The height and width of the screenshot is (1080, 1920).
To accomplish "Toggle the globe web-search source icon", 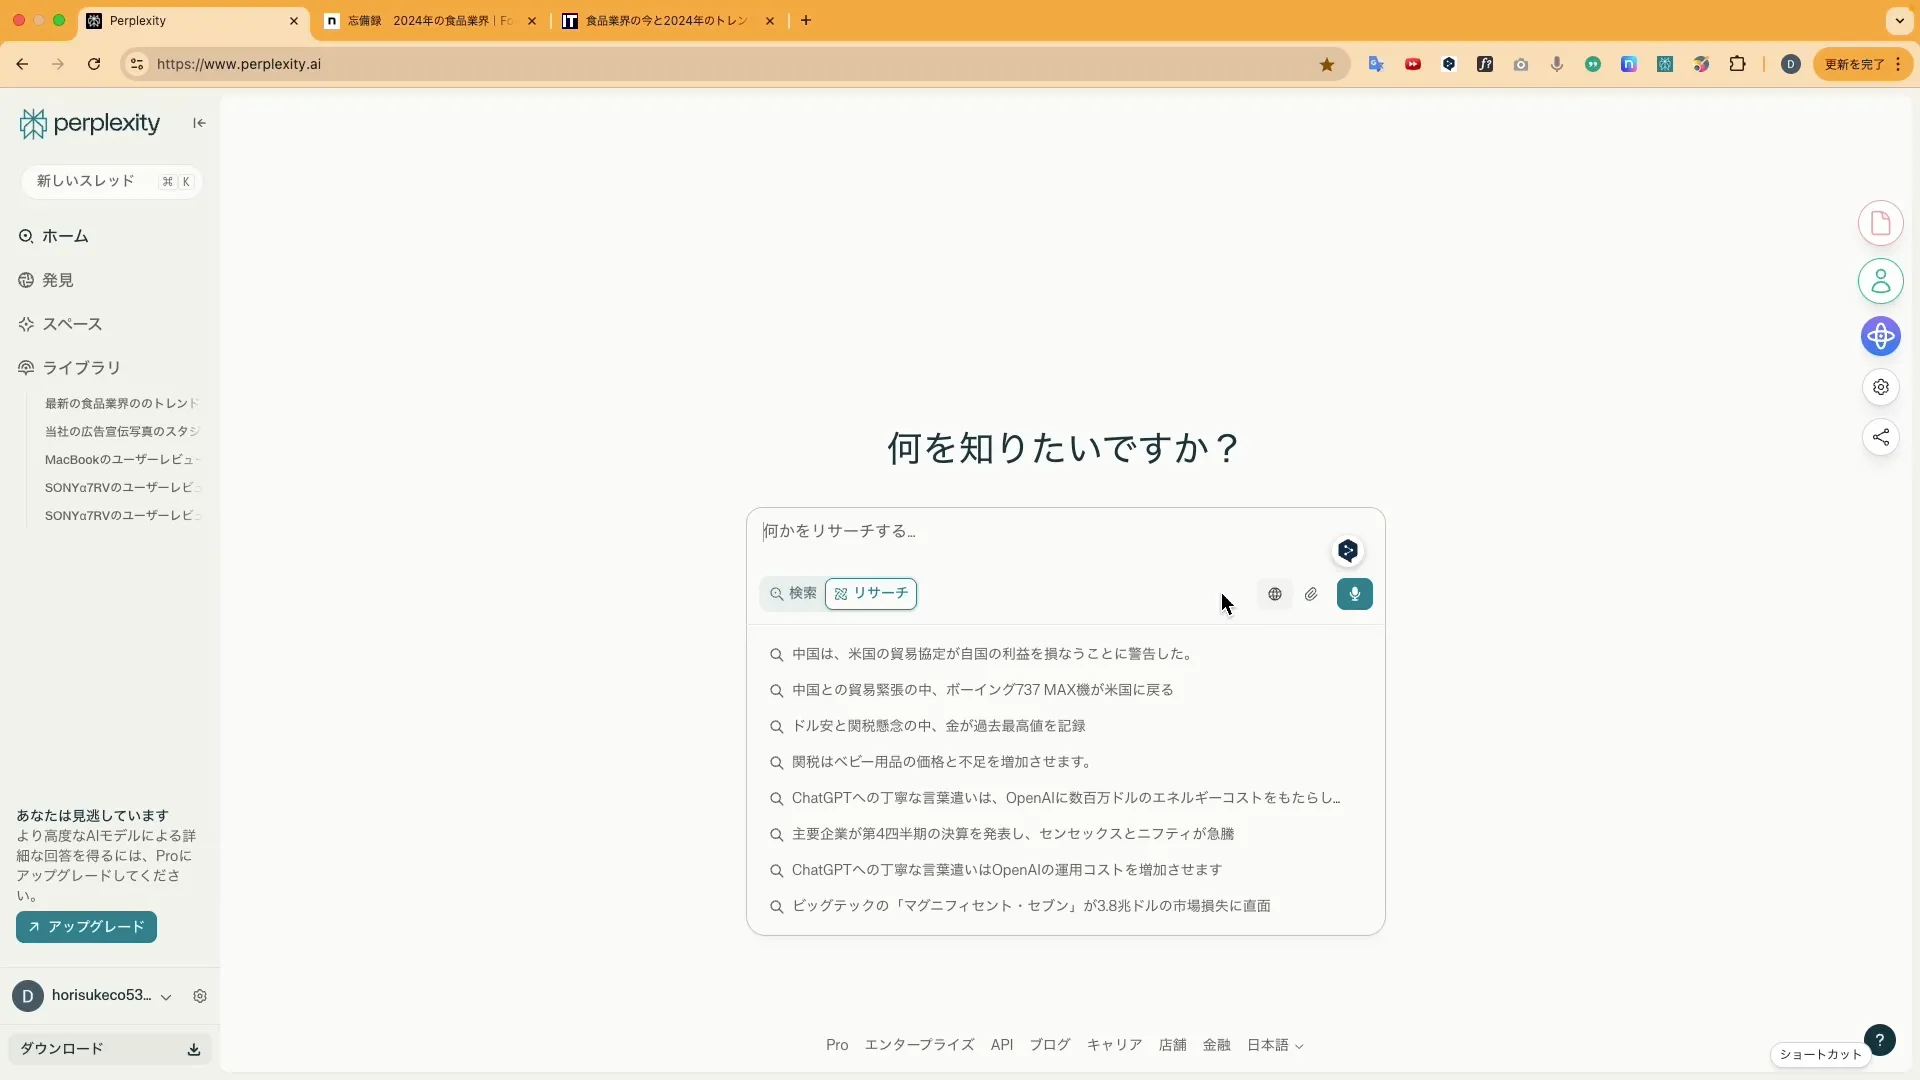I will point(1274,594).
